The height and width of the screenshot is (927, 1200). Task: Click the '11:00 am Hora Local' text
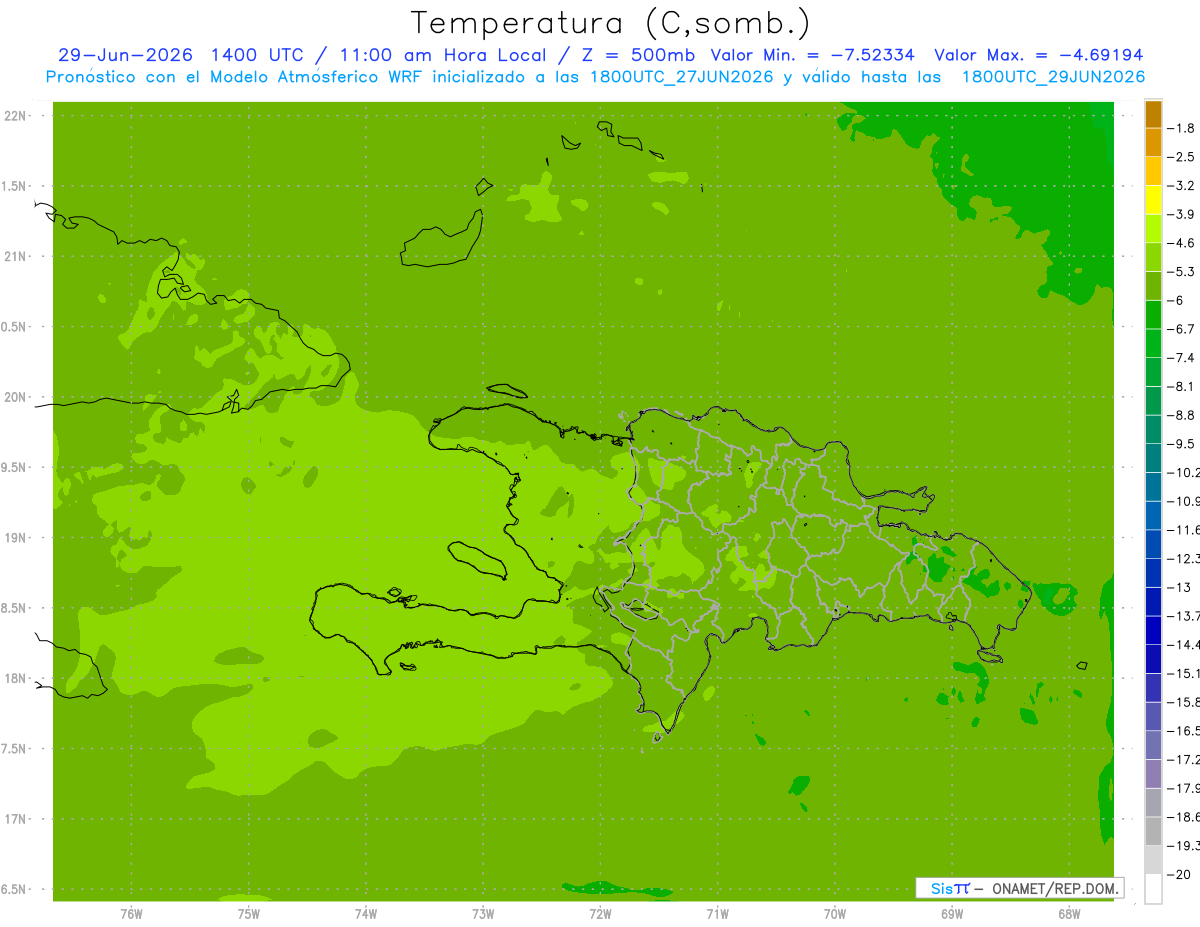(x=443, y=55)
